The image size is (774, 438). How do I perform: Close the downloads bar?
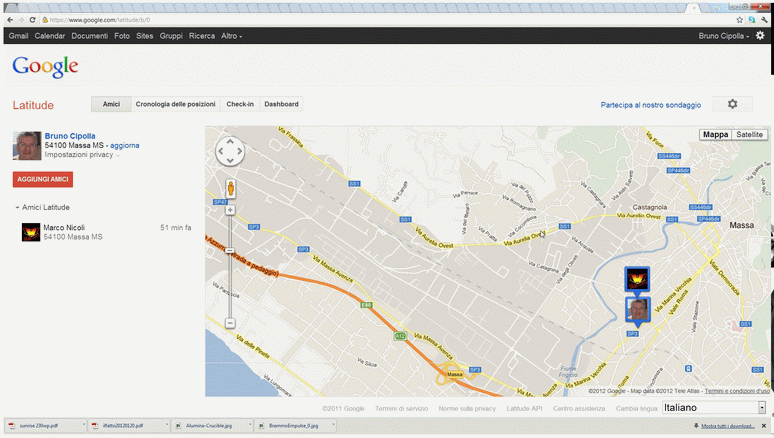pos(764,426)
